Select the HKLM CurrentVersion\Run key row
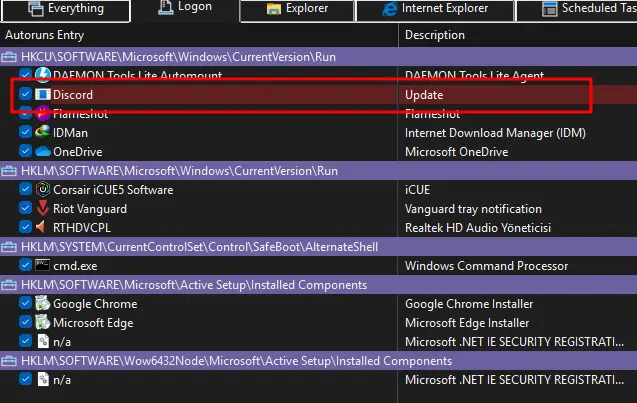This screenshot has height=403, width=637. coord(318,171)
